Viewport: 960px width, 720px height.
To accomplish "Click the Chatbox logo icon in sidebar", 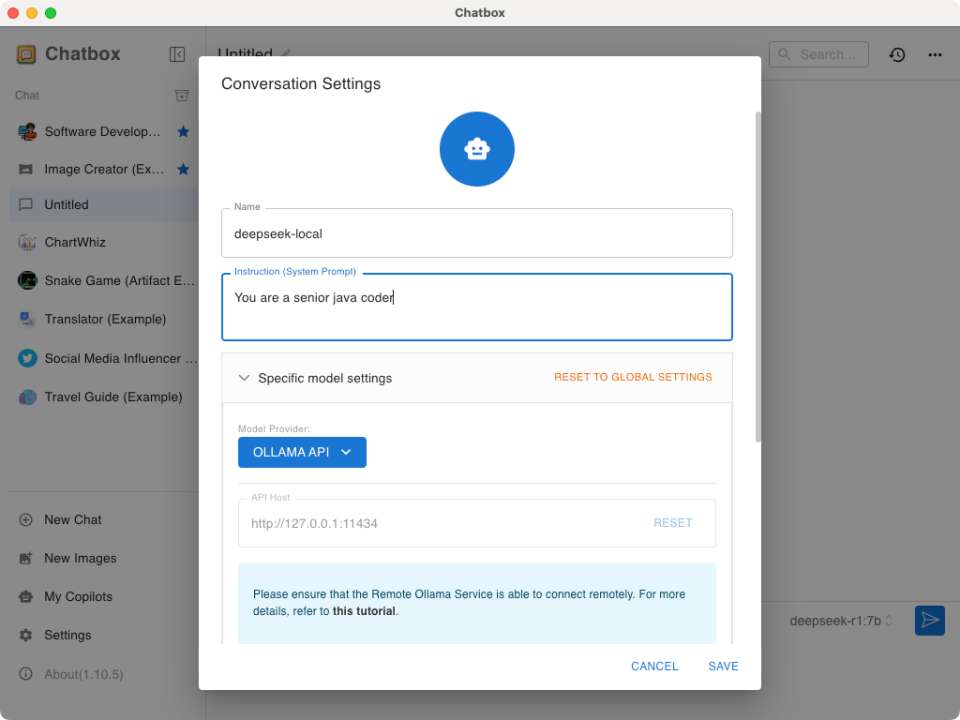I will click(26, 54).
